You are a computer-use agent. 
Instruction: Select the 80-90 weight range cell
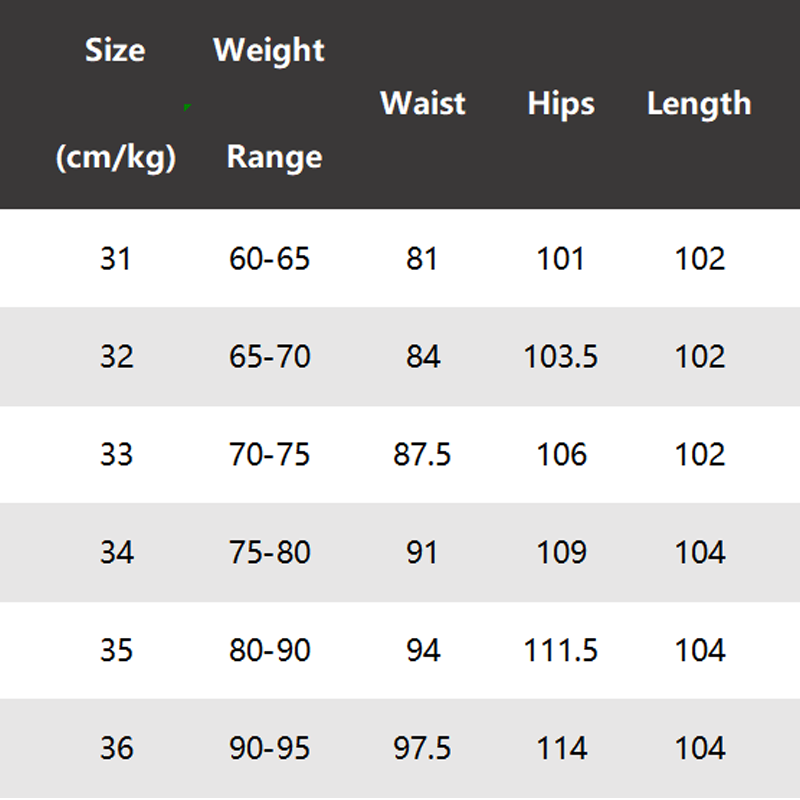tap(270, 651)
